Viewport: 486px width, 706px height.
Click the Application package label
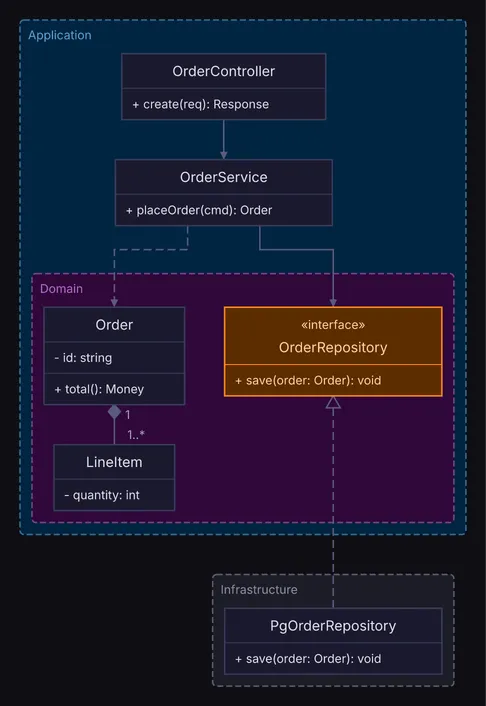(x=60, y=35)
